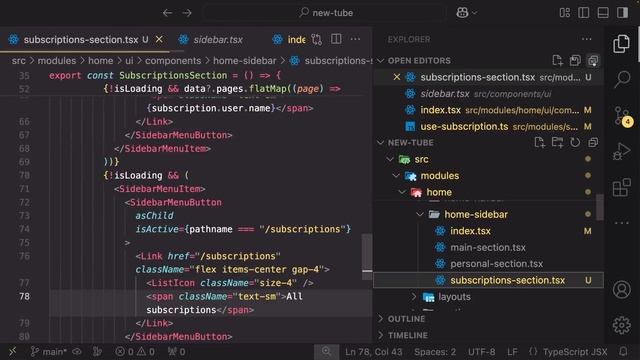The width and height of the screenshot is (640, 360).
Task: Open changes compare icon in the editor toolbar
Action: click(x=317, y=40)
